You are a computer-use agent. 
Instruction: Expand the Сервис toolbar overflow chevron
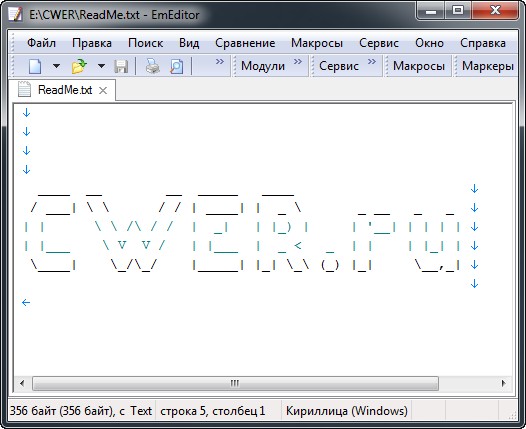tap(372, 62)
